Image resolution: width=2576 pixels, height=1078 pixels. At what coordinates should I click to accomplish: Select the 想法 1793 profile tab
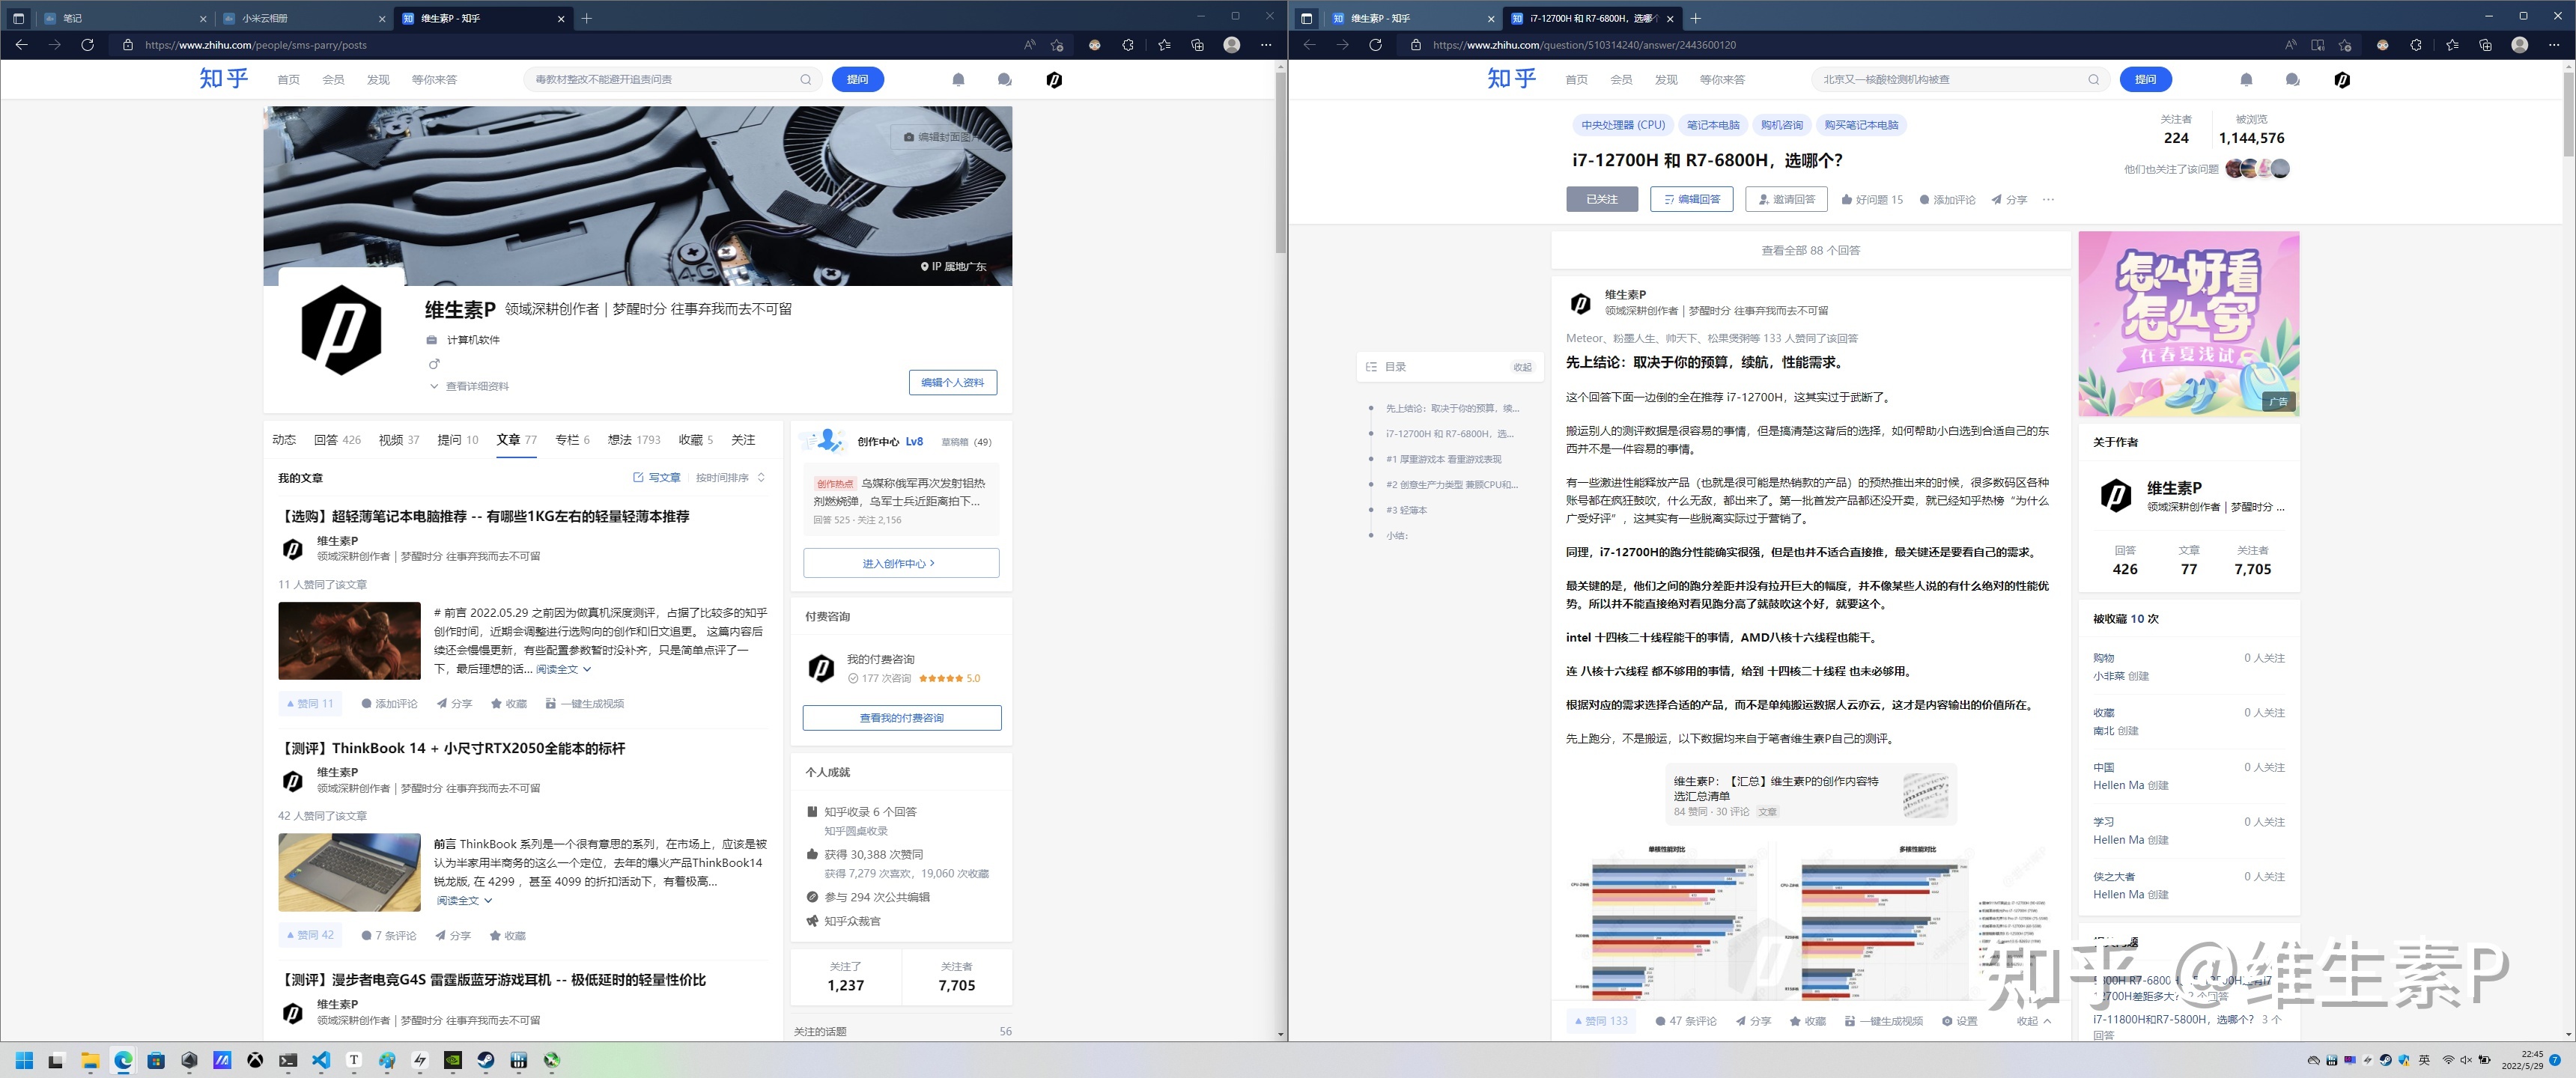(x=634, y=440)
